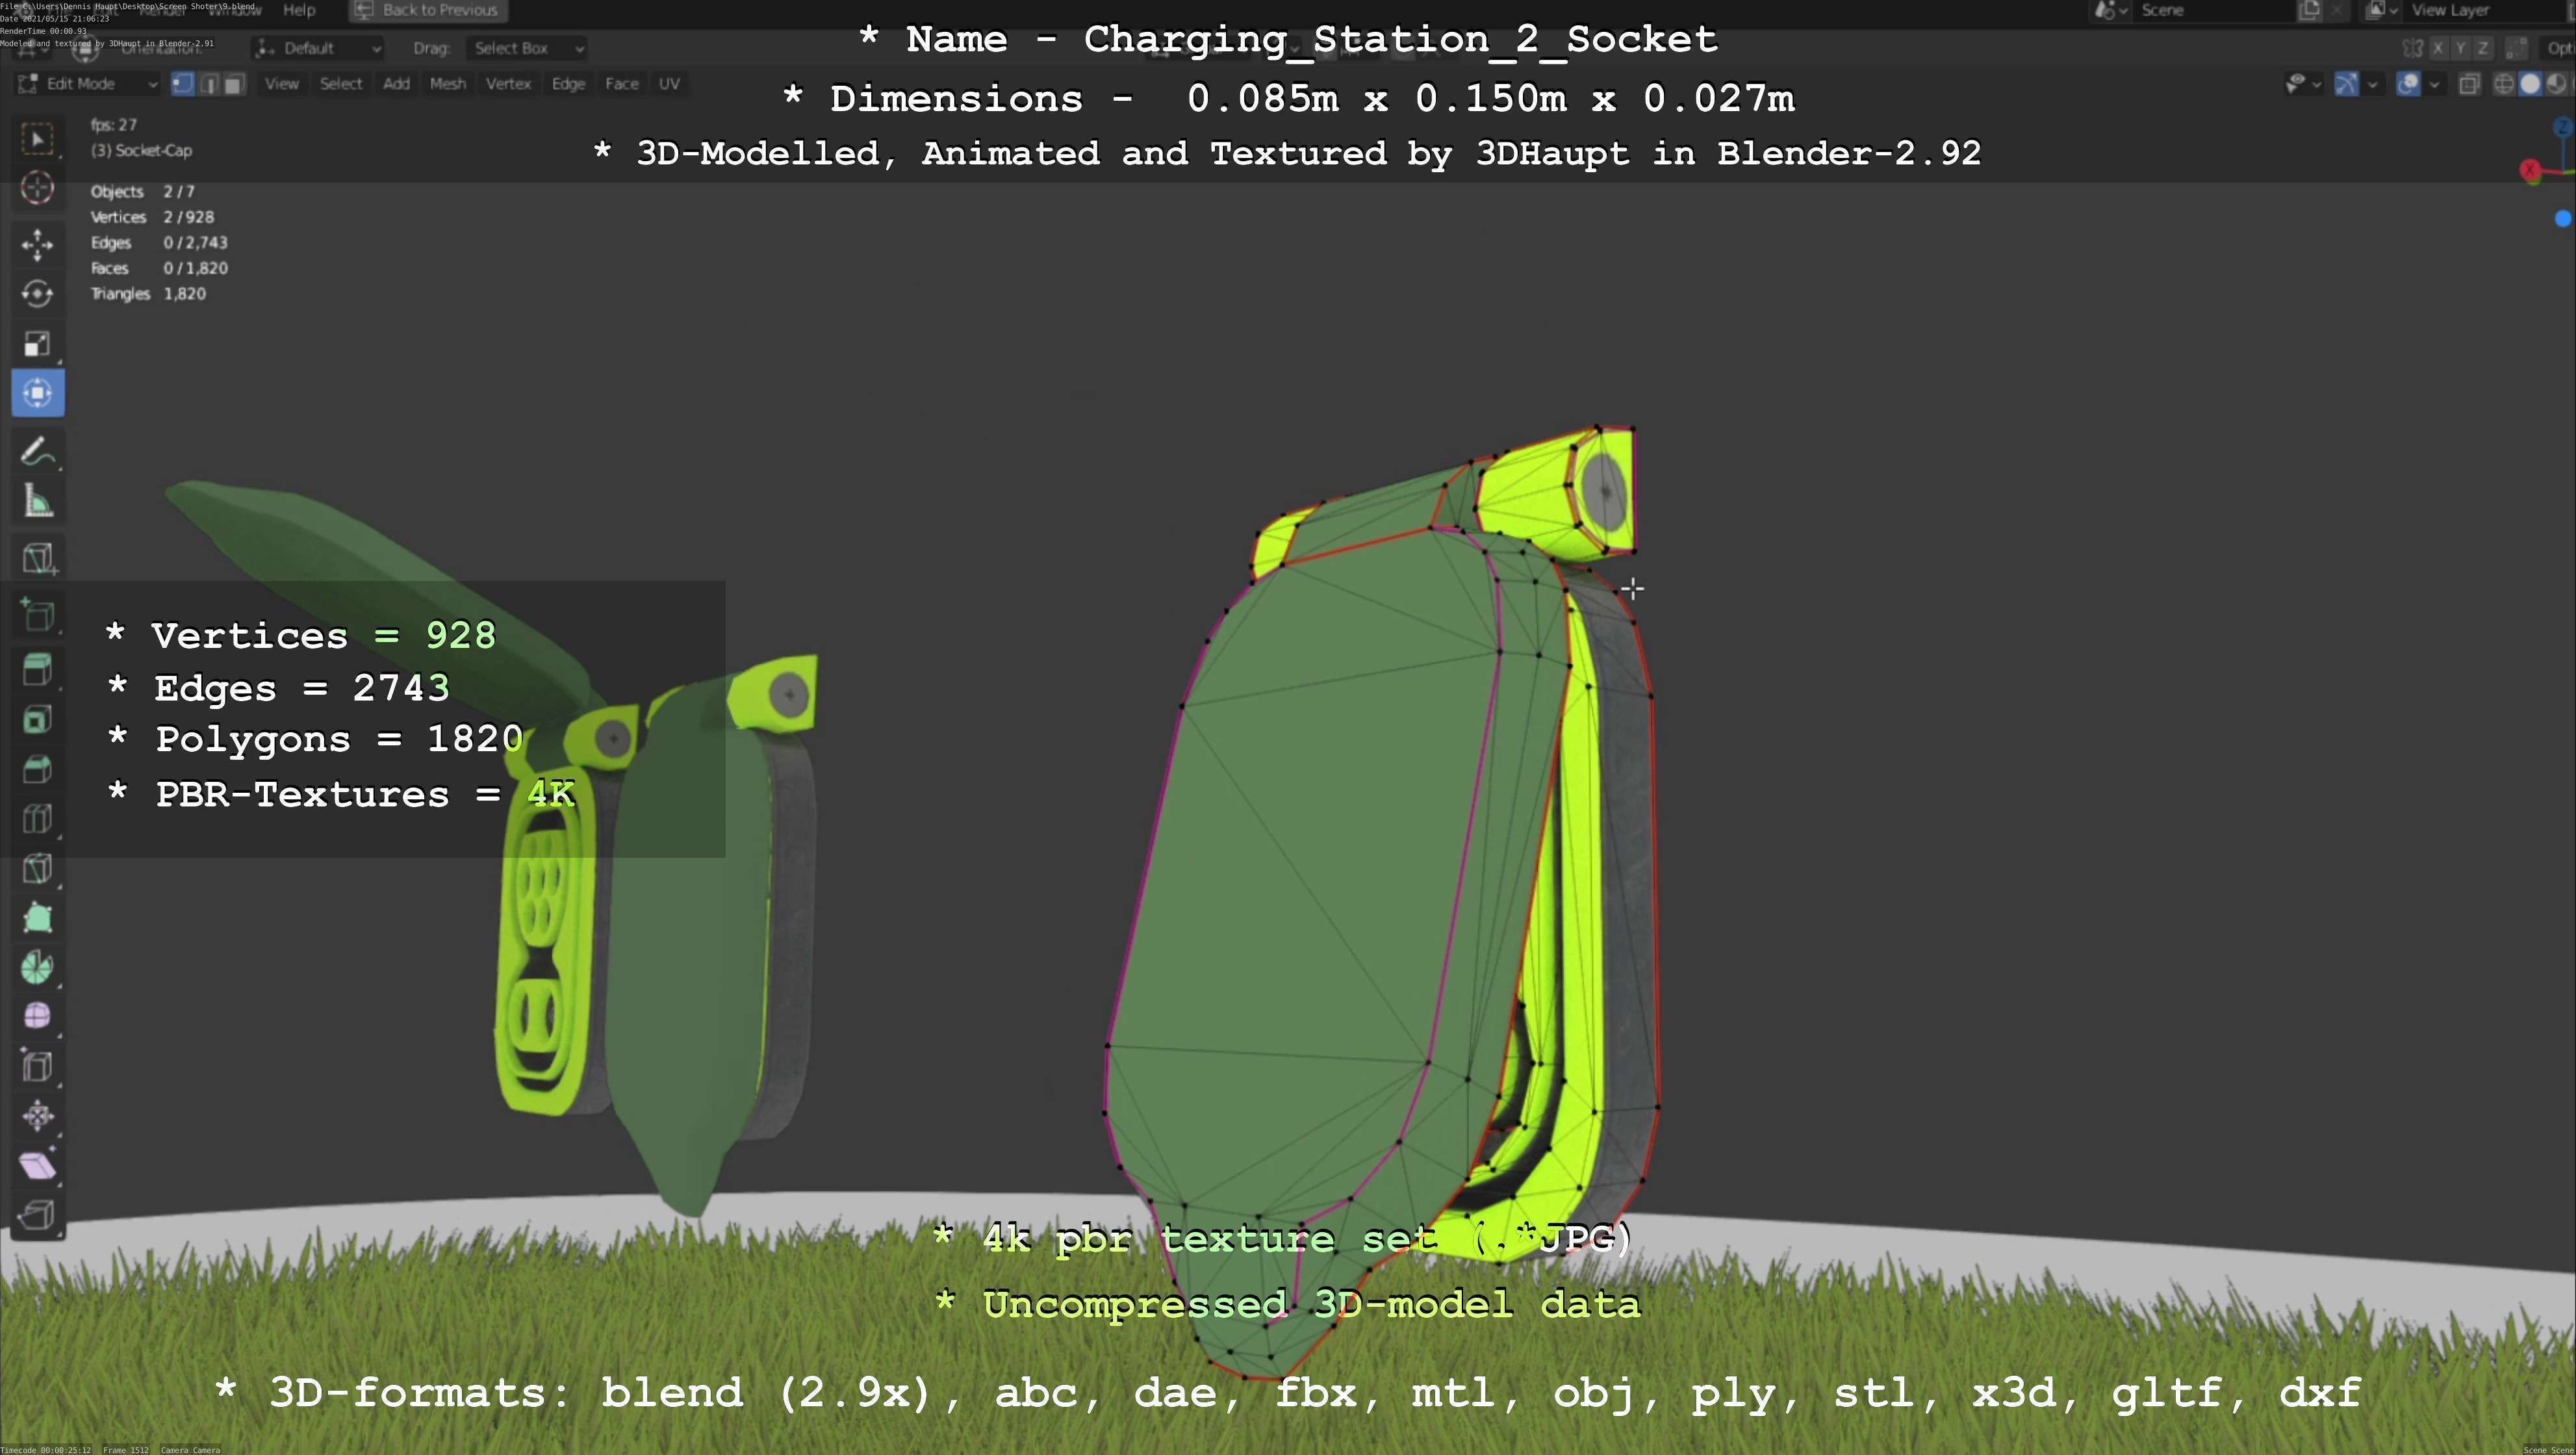Enable Face select mode
The height and width of the screenshot is (1455, 2576).
(234, 84)
